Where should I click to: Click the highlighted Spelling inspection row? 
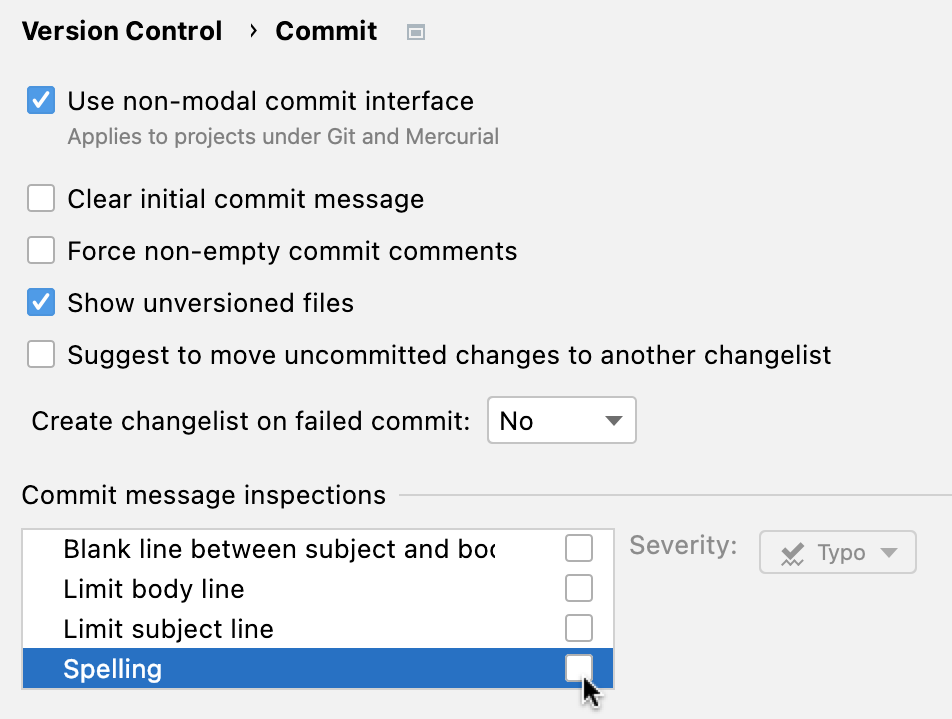pos(112,668)
